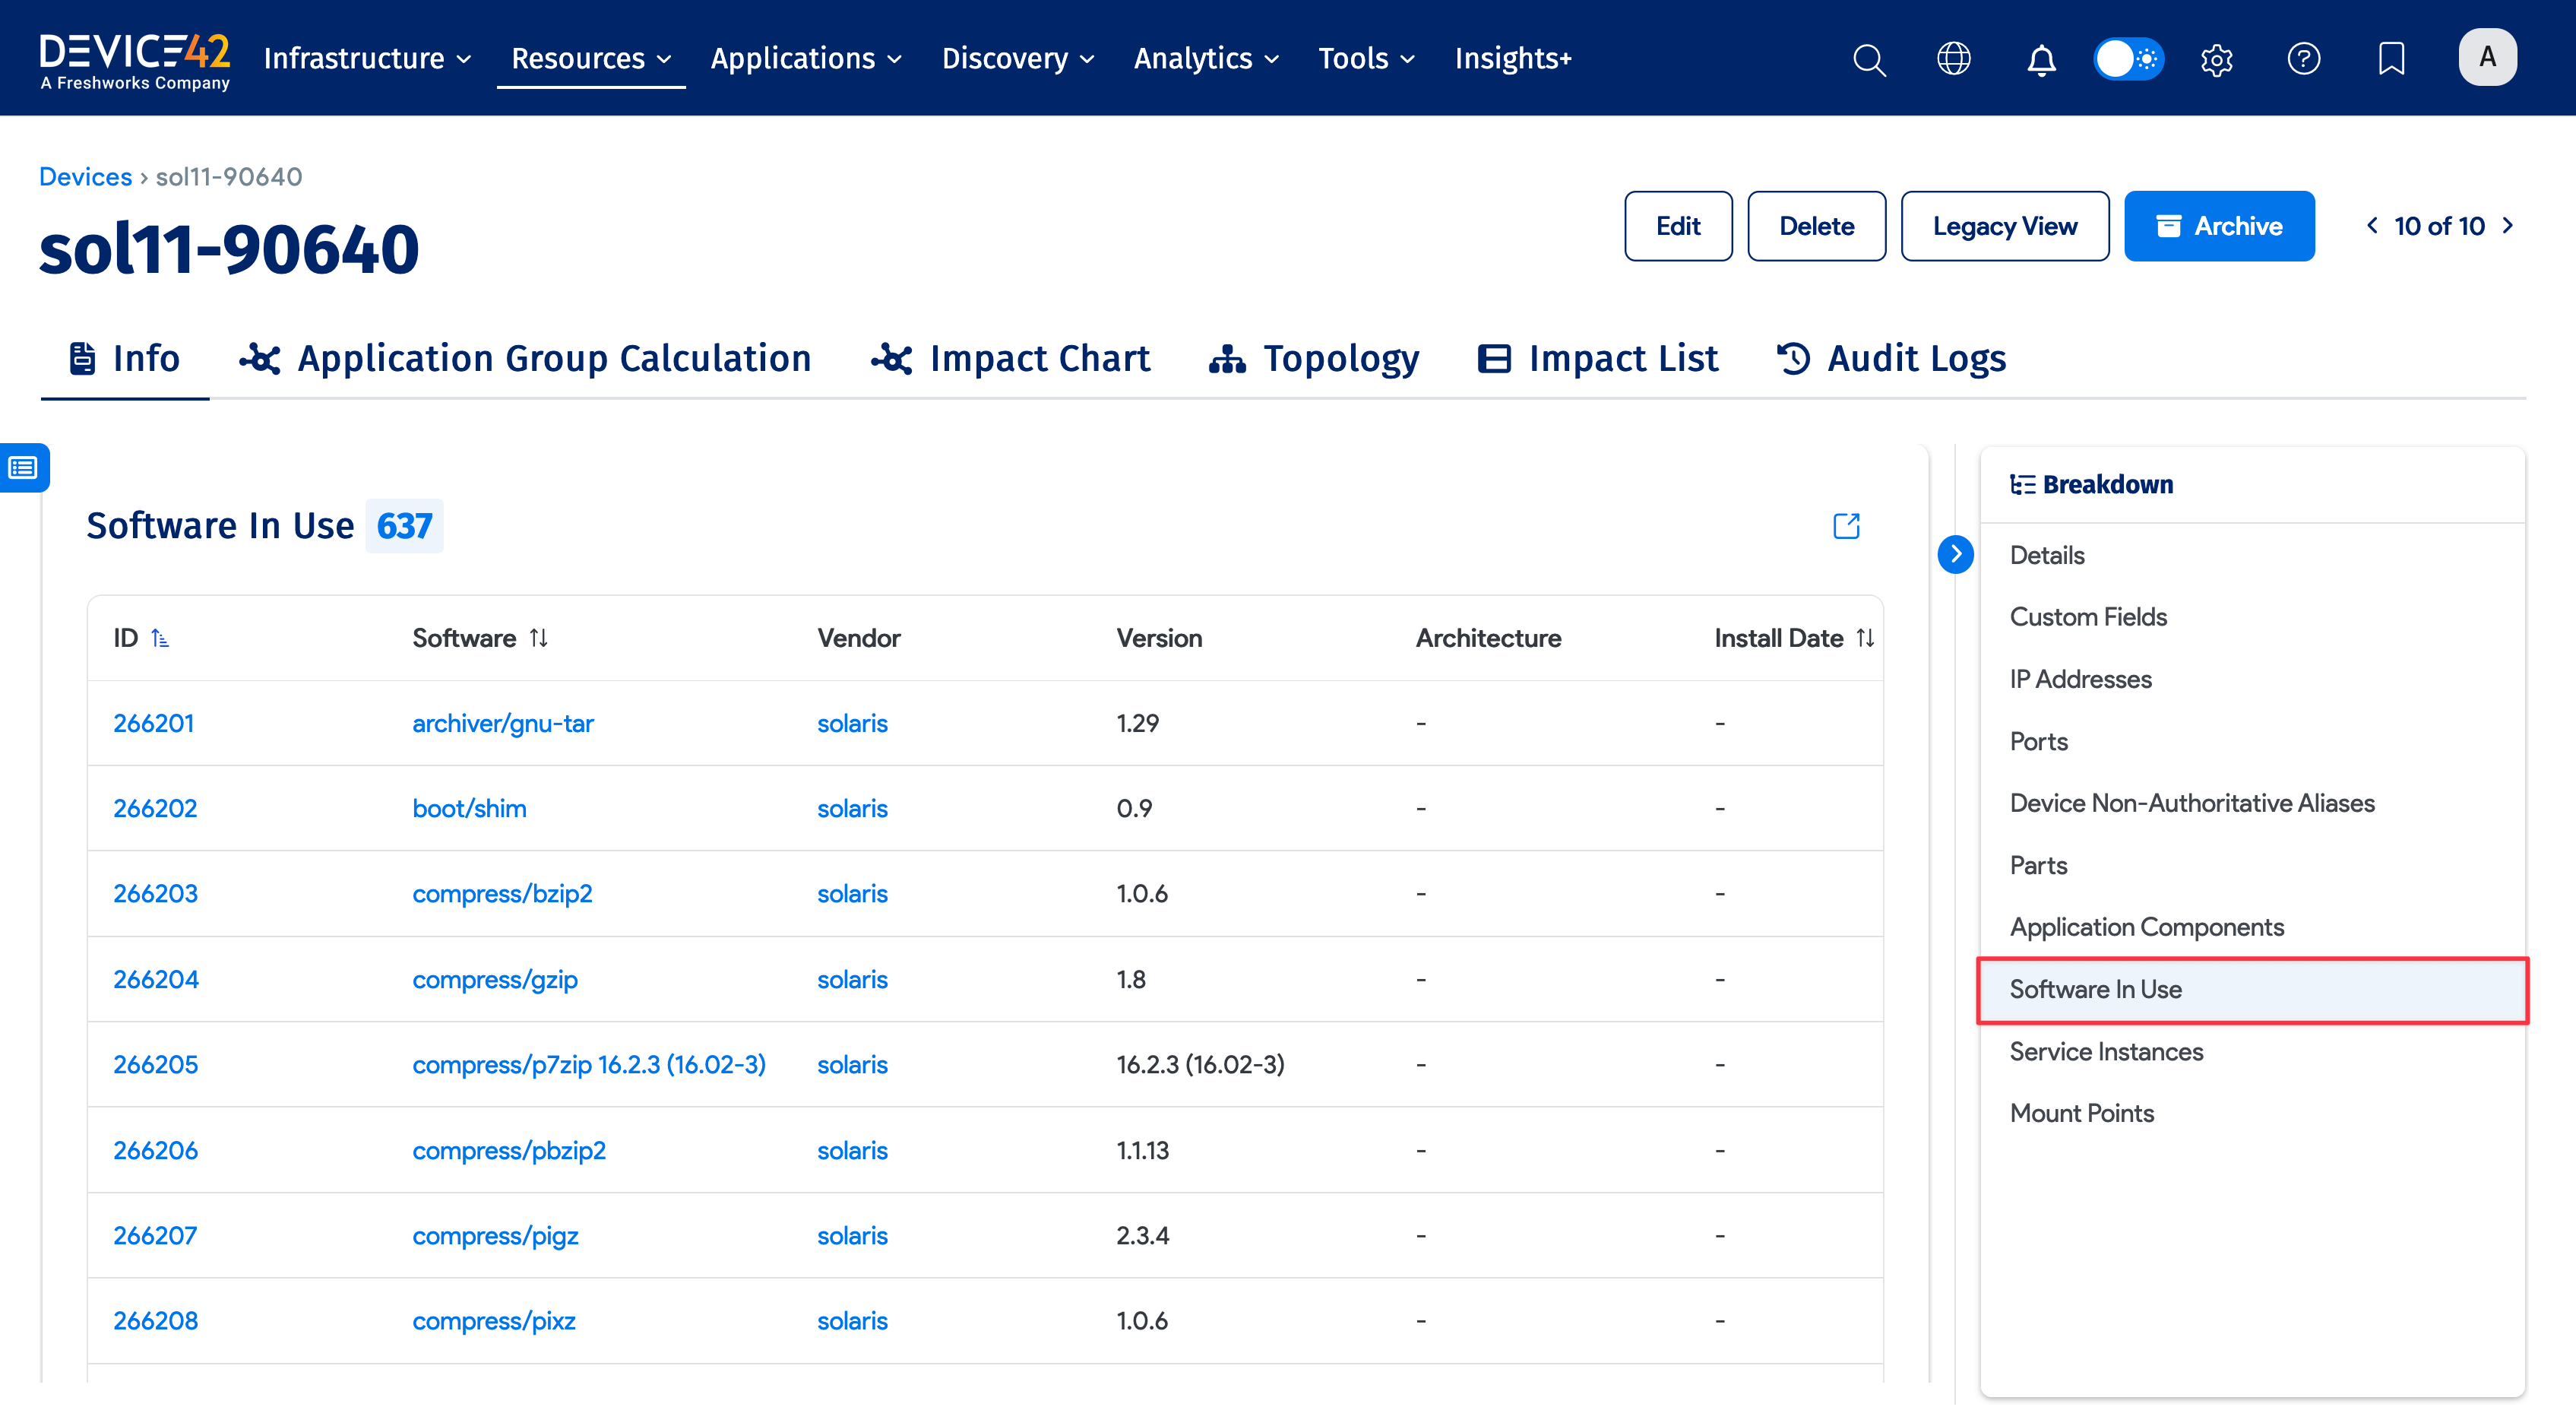Export the Software In Use list
2576x1426 pixels.
click(x=1846, y=525)
